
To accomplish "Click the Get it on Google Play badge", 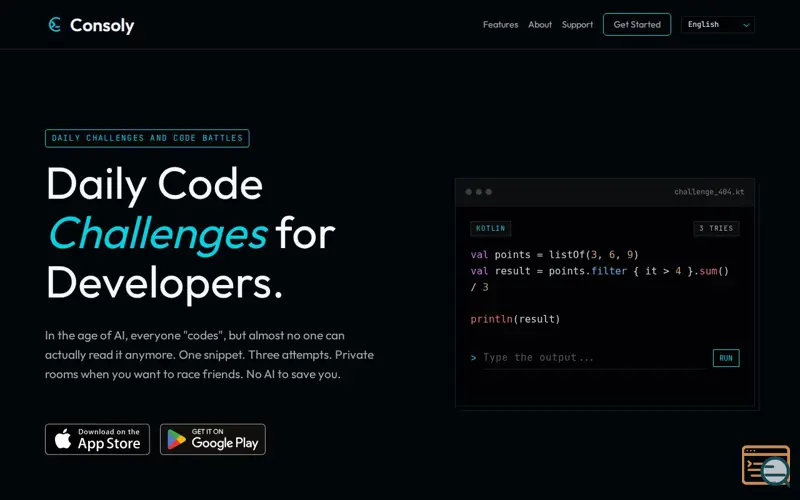I will click(213, 439).
